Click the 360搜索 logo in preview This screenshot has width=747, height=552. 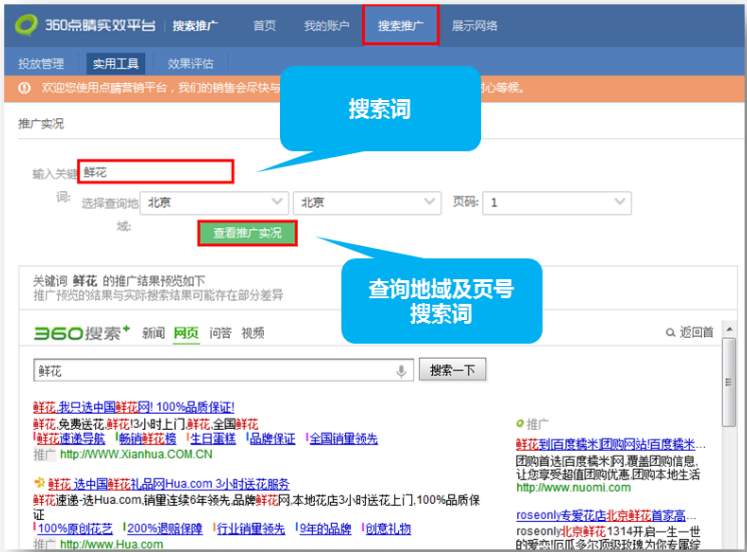point(81,332)
